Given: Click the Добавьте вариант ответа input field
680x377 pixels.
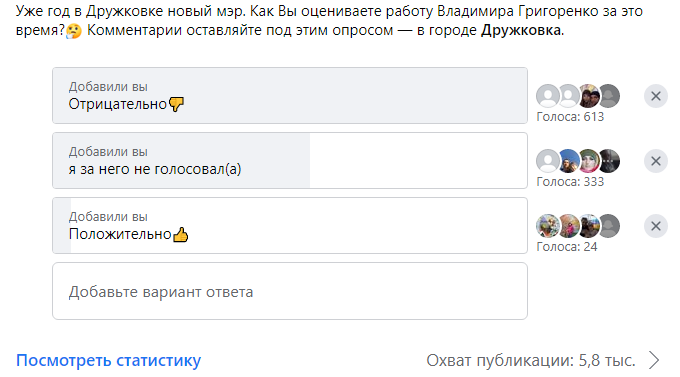Looking at the screenshot, I should [x=290, y=291].
